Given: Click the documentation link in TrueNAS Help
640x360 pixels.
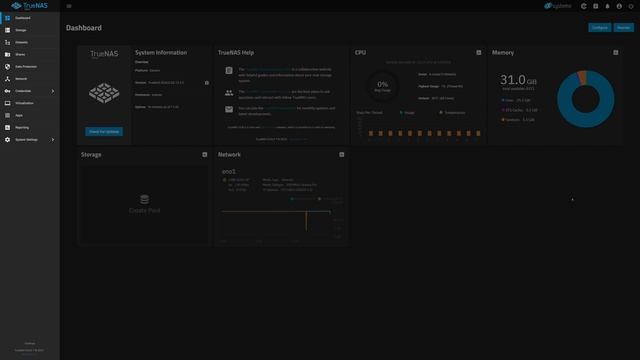Looking at the screenshot, I should [x=268, y=69].
